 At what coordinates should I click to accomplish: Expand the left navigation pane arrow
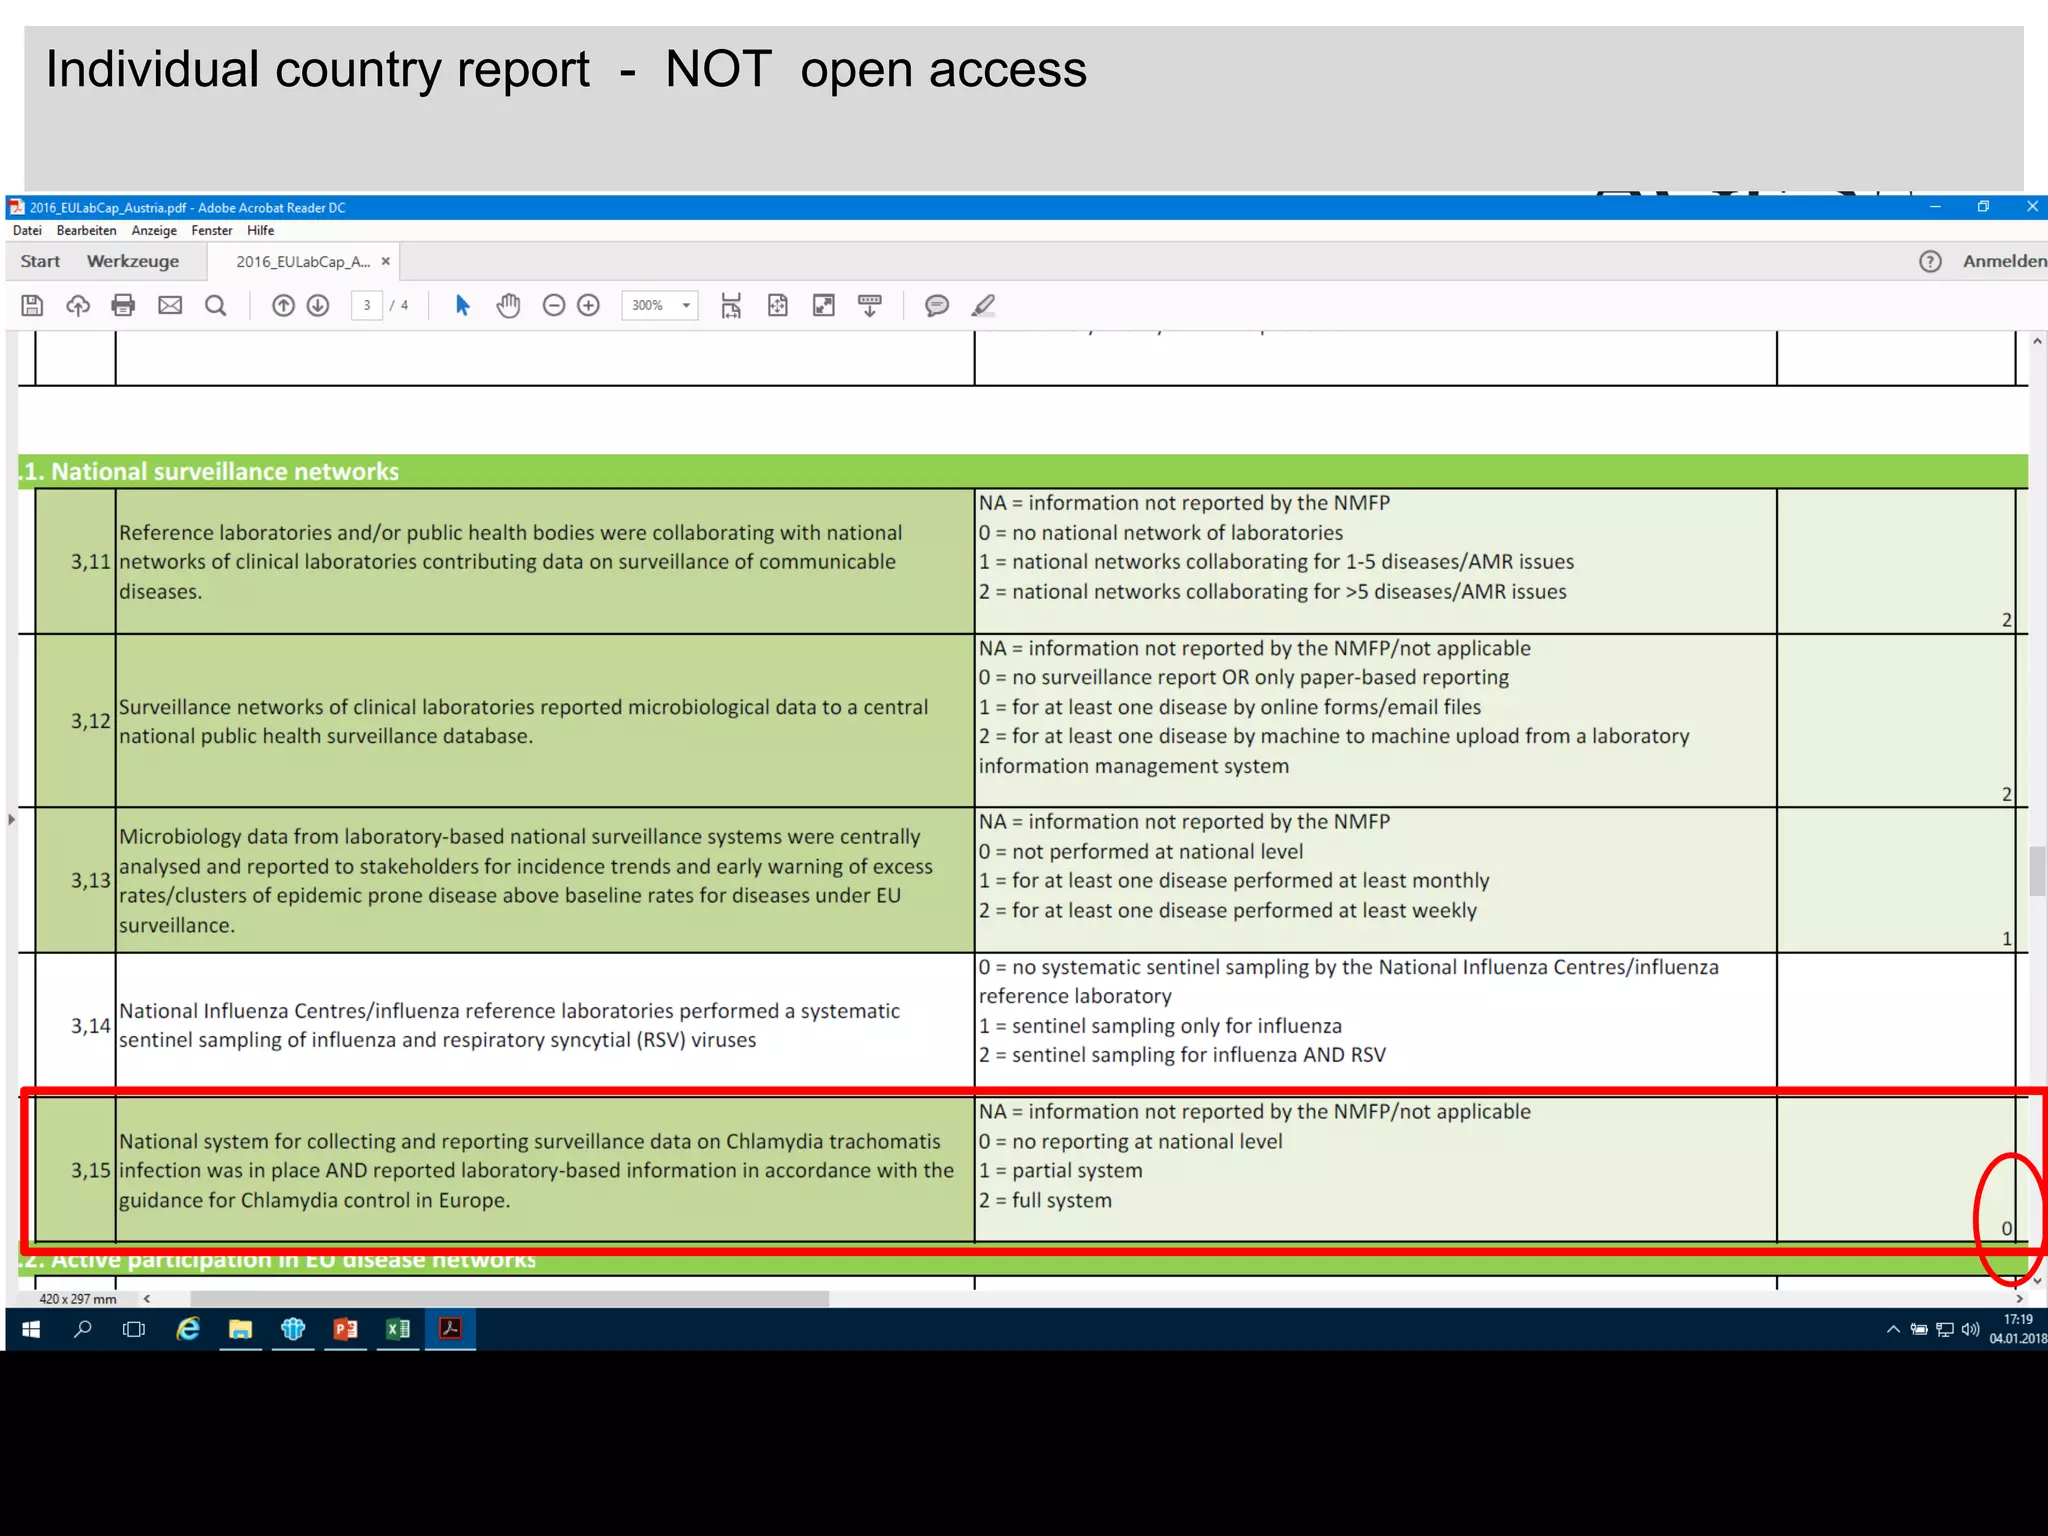11,819
